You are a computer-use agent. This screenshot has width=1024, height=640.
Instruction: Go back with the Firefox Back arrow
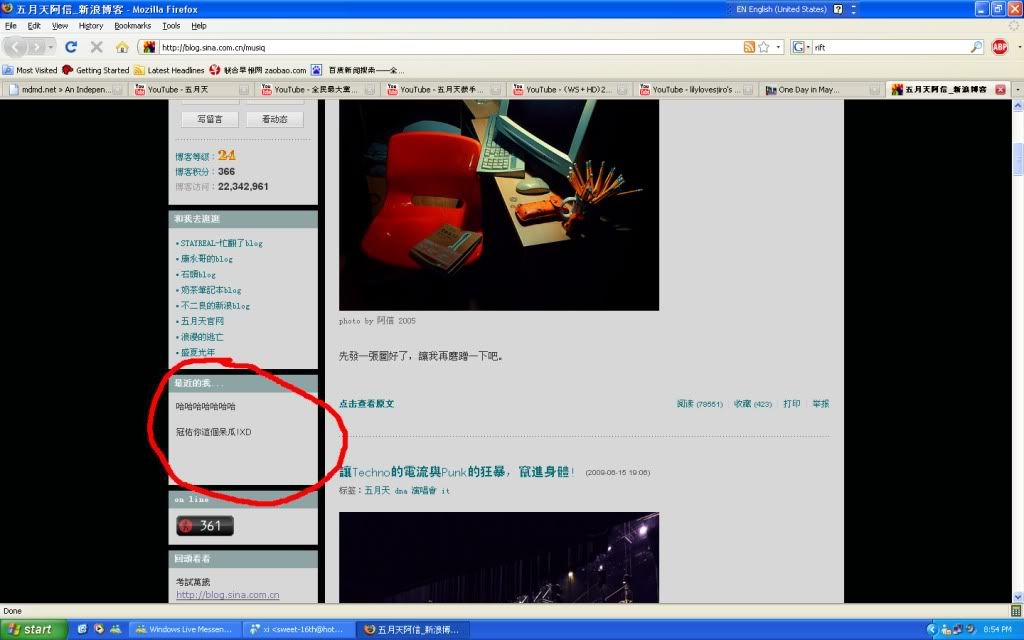point(16,47)
